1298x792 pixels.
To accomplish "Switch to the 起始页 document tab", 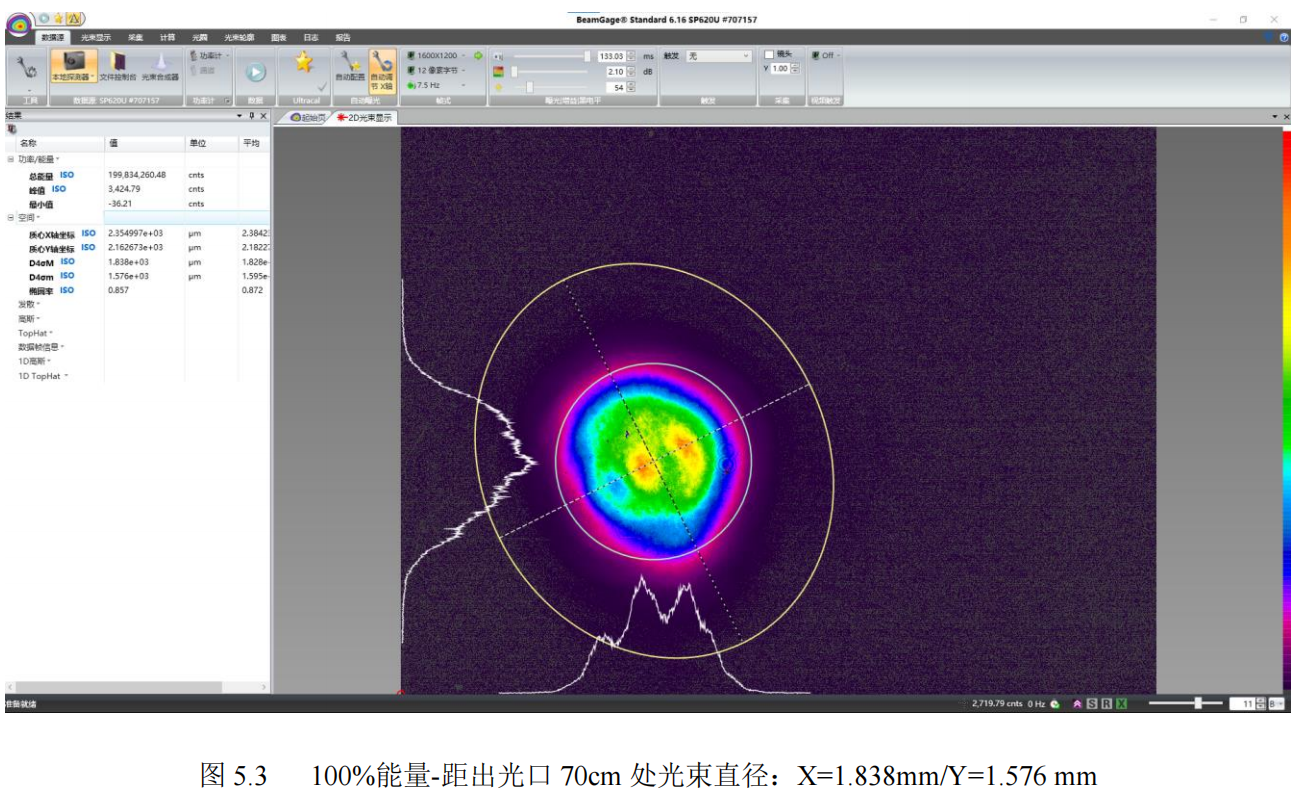I will tap(308, 117).
